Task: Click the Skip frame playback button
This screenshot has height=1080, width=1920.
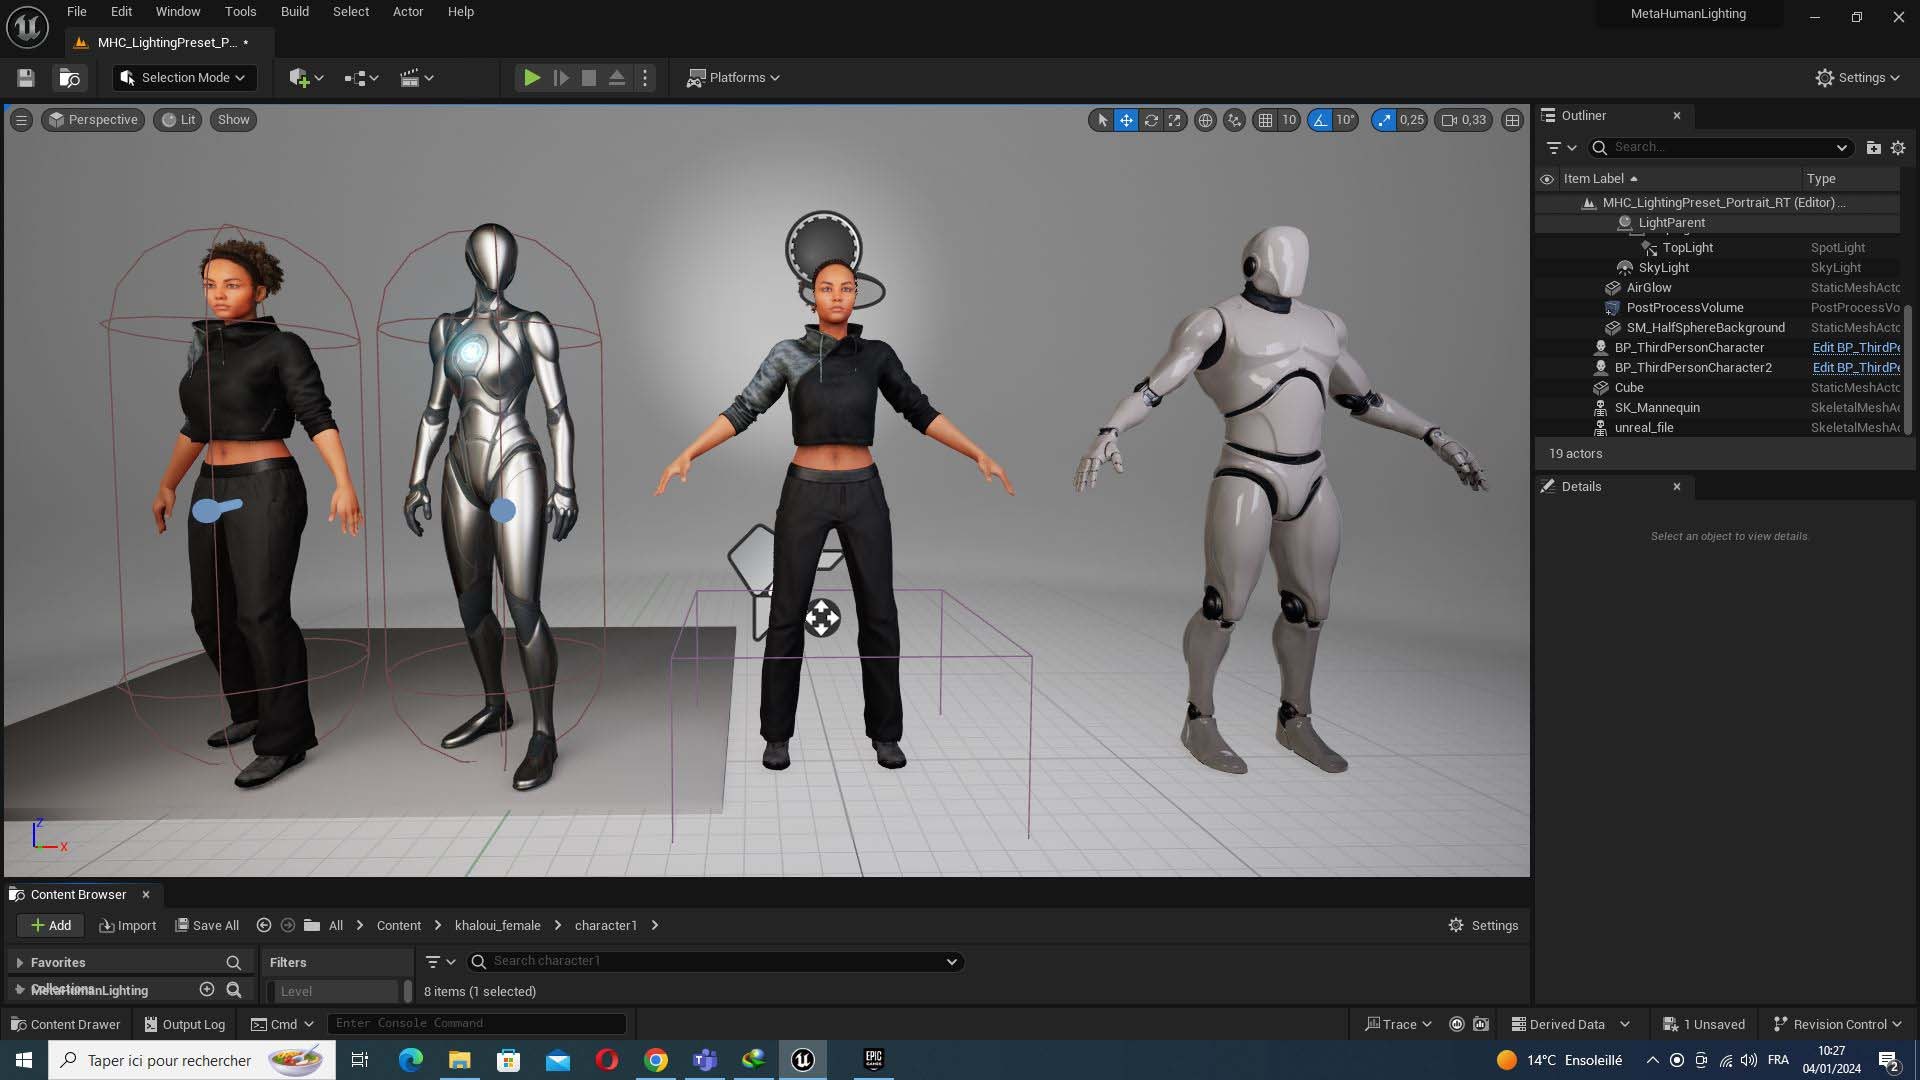Action: point(561,78)
